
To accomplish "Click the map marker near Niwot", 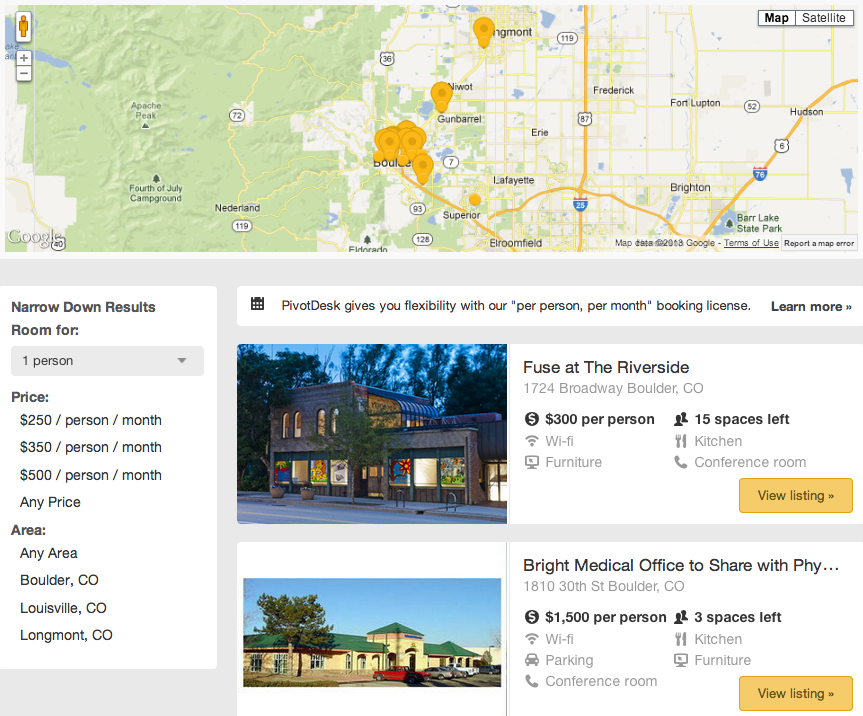I will pyautogui.click(x=441, y=96).
